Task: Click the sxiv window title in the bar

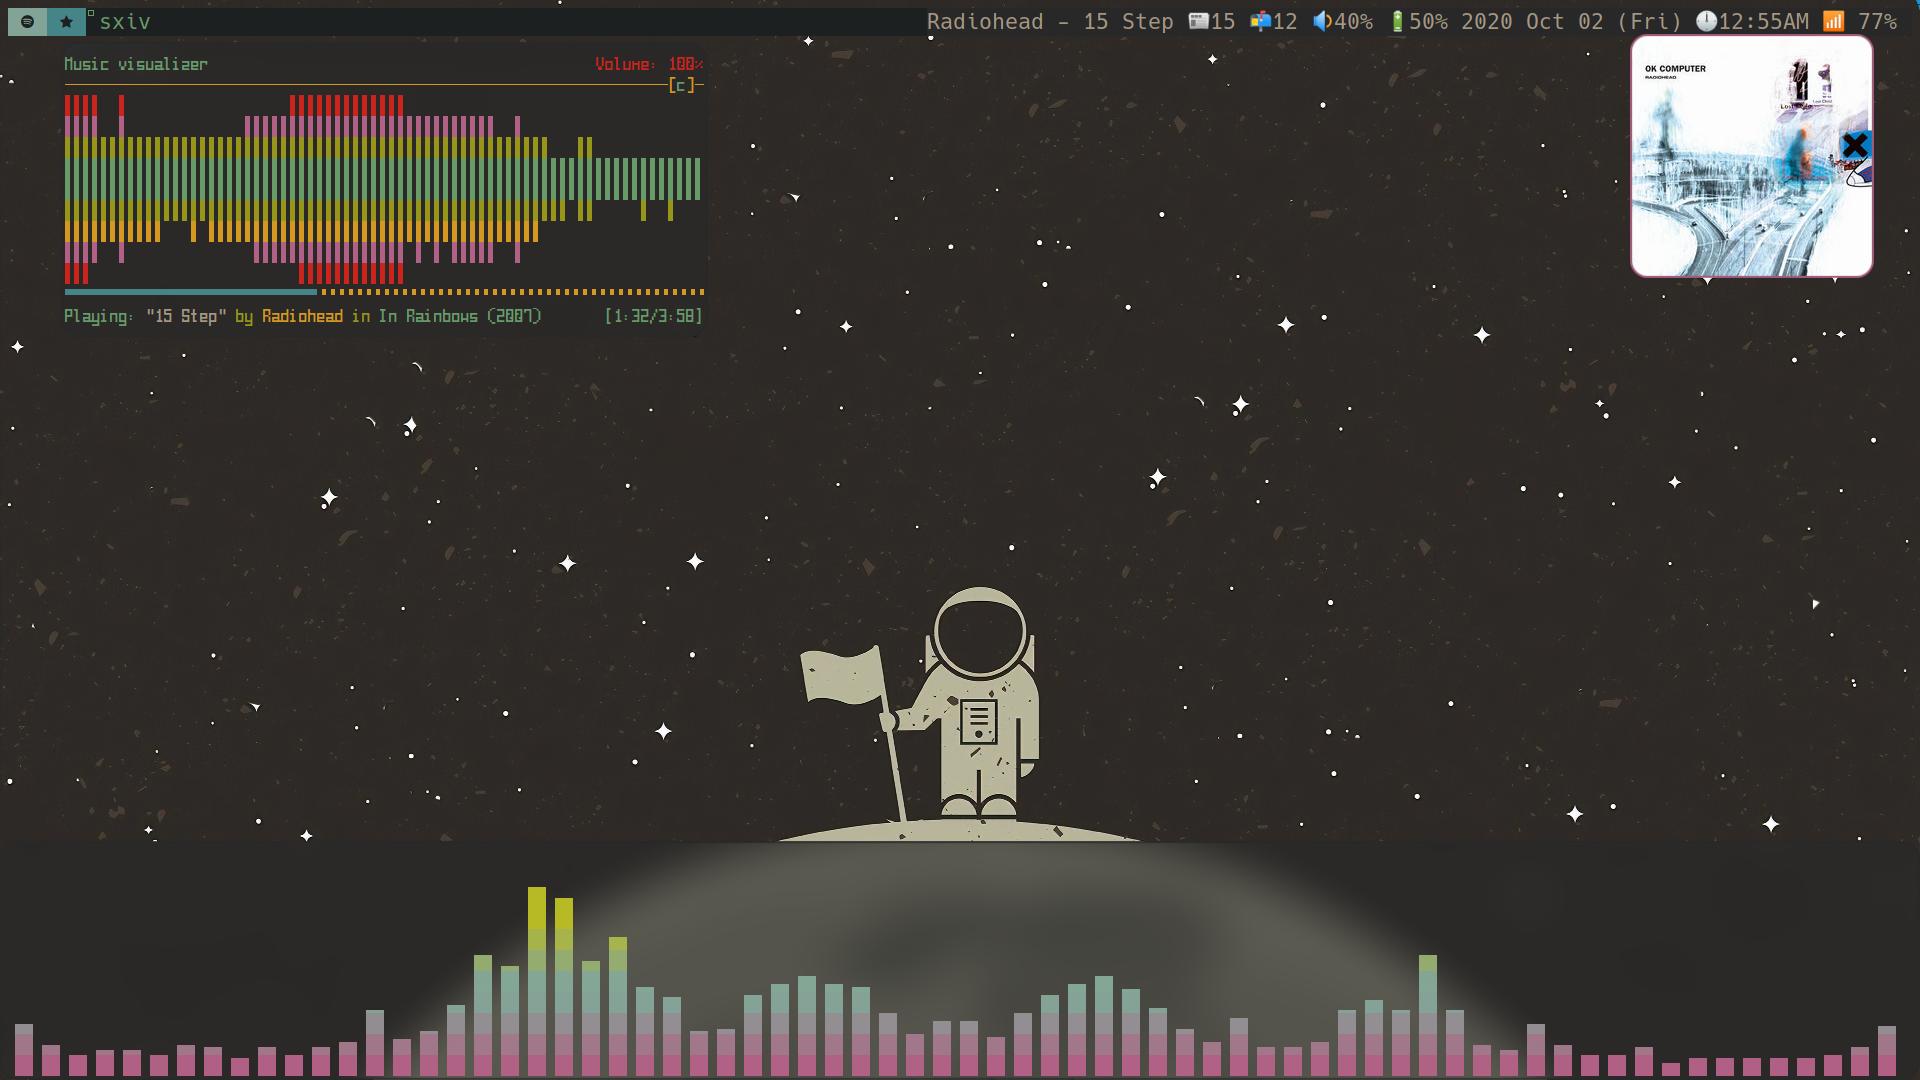Action: pos(125,21)
